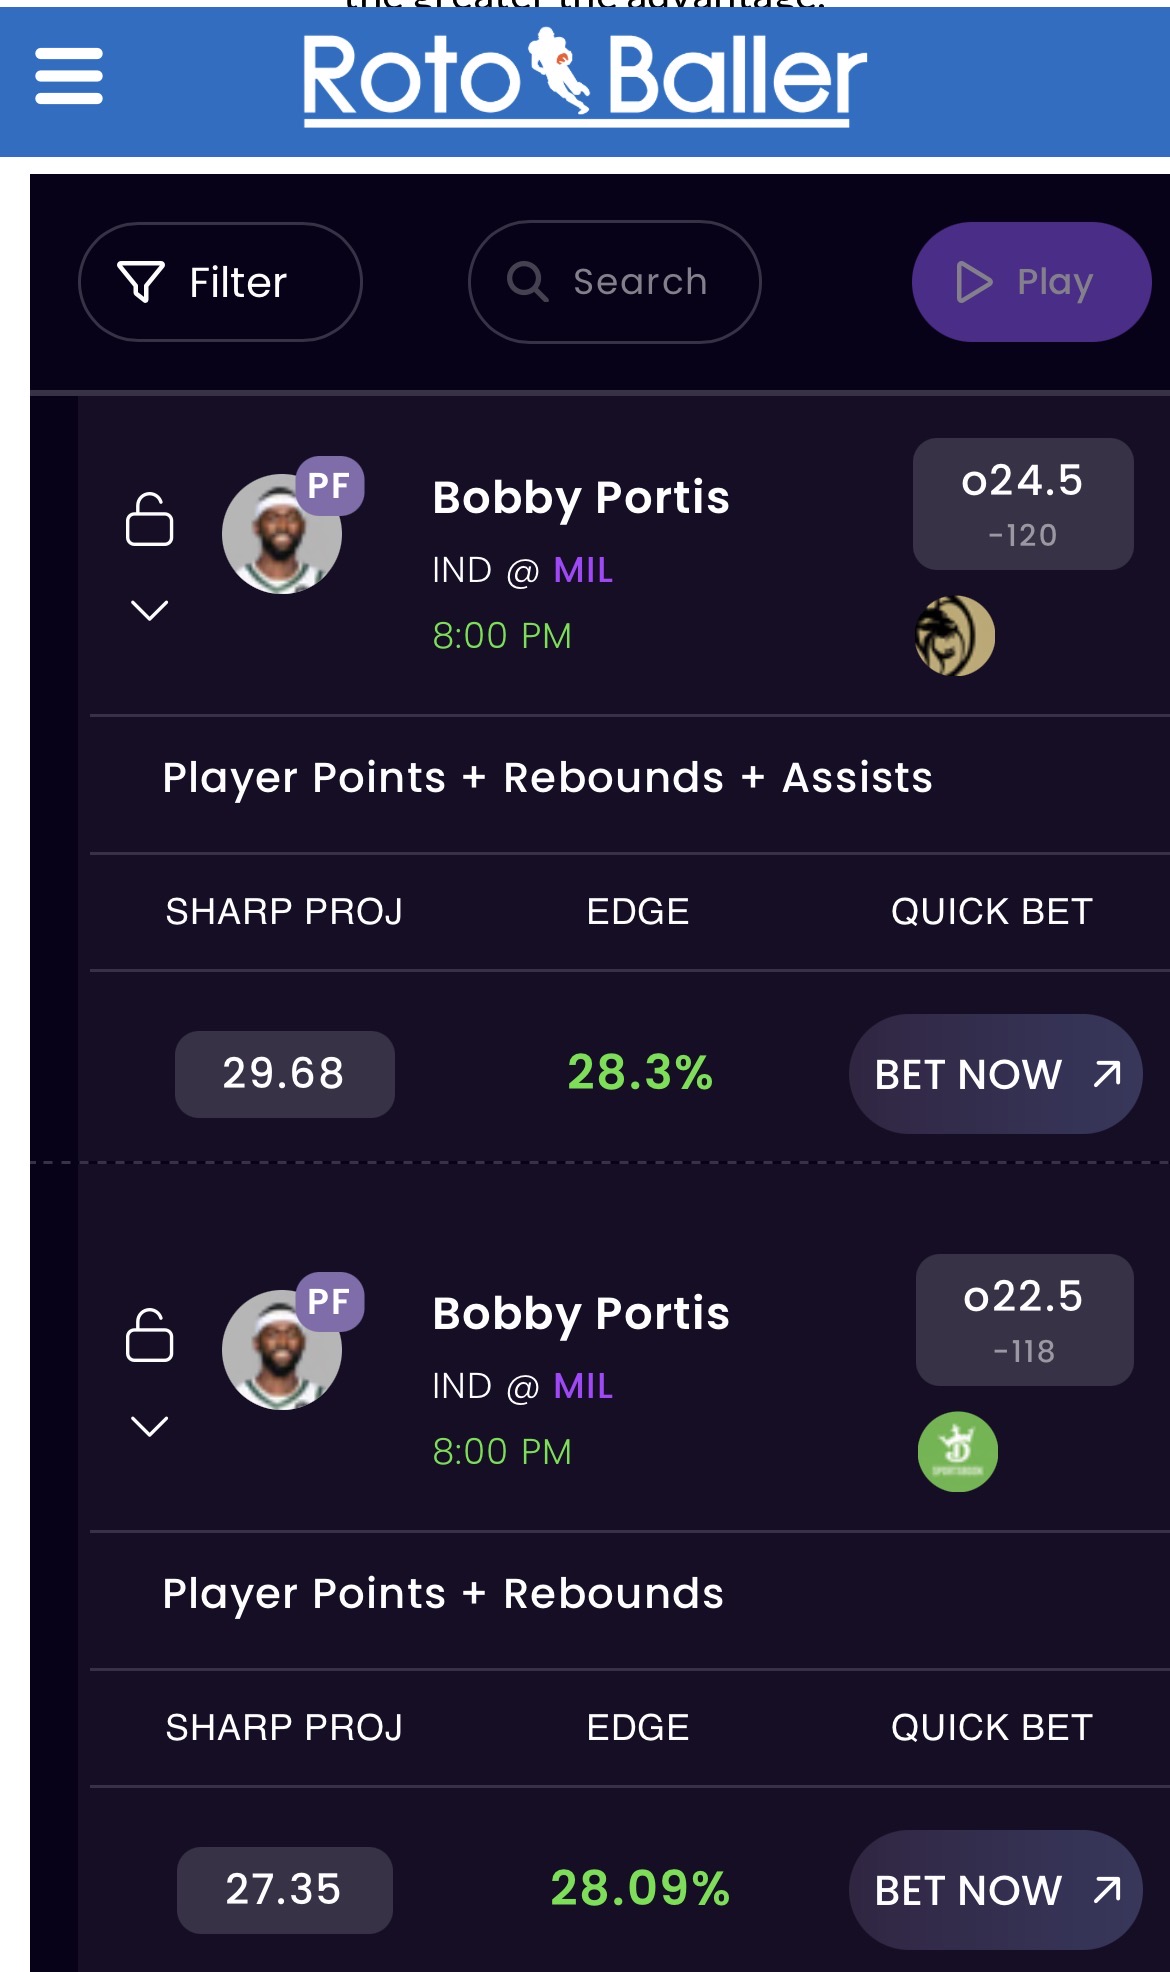Select the o22.5 -118 odds box
Image resolution: width=1170 pixels, height=1972 pixels.
[x=1024, y=1320]
